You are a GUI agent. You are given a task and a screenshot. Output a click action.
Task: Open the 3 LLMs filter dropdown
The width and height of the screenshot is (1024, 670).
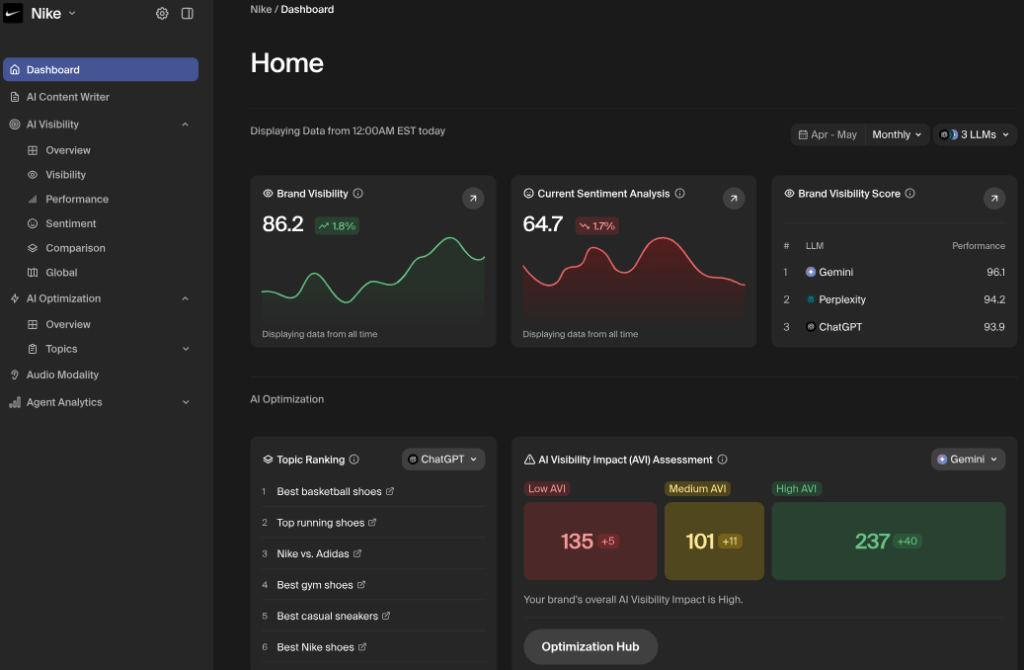(975, 135)
